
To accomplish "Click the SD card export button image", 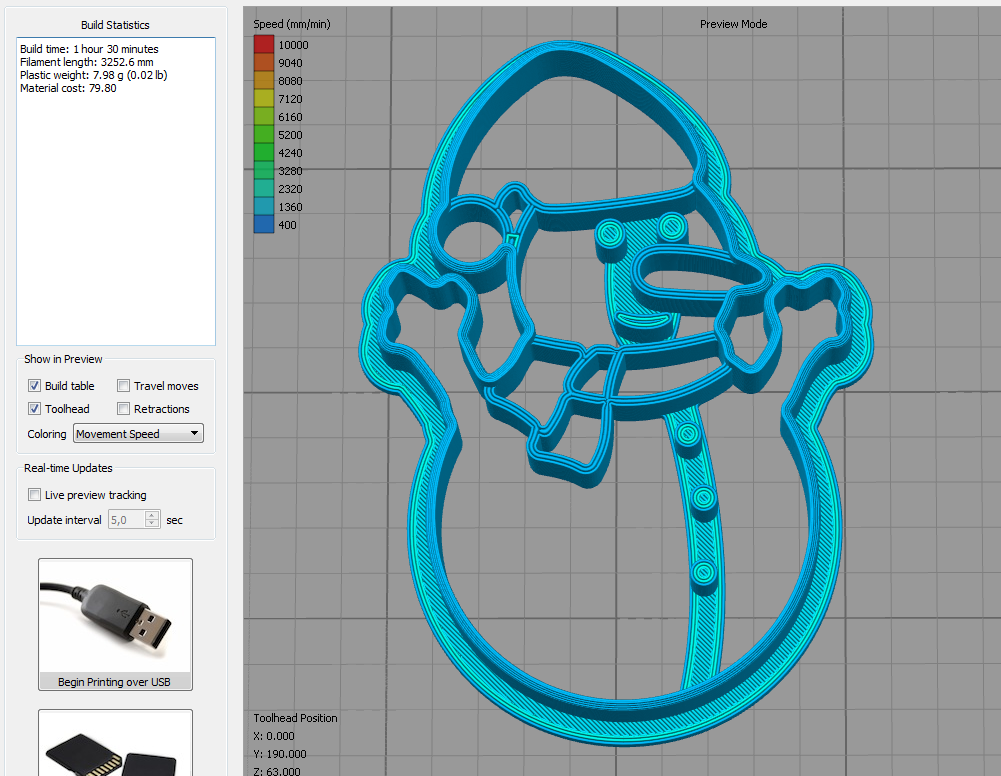I will 115,743.
